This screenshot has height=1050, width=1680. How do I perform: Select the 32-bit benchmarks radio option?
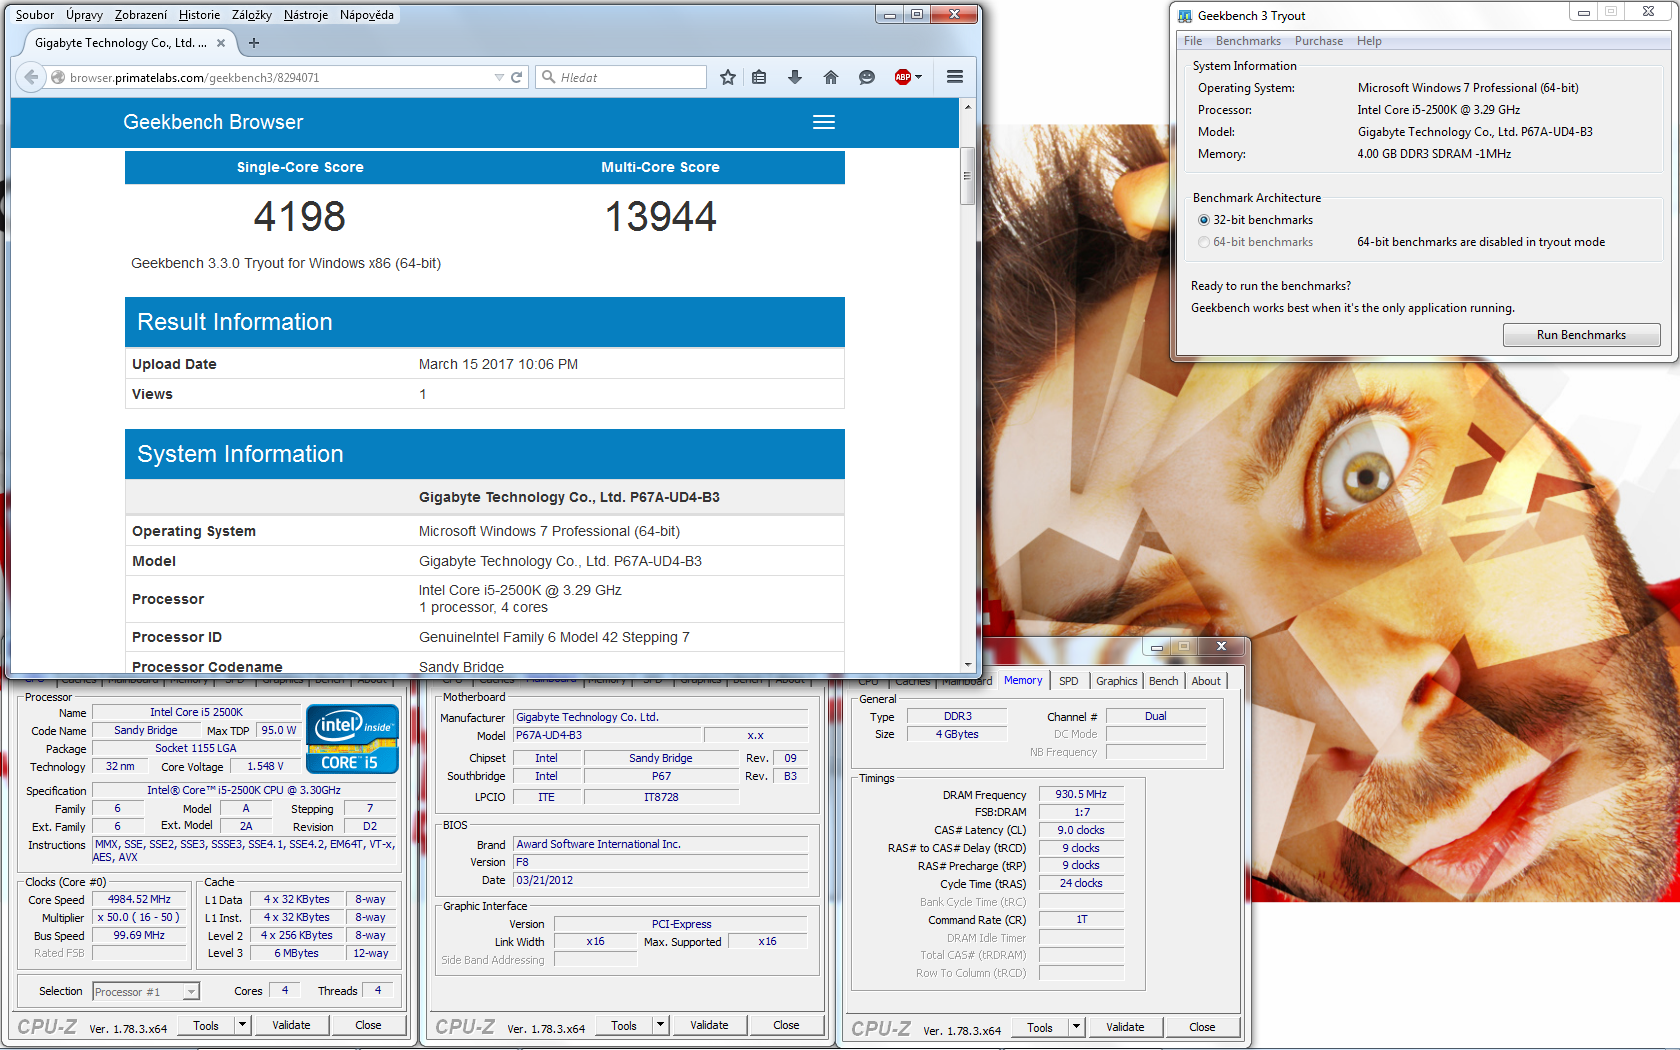(1204, 220)
